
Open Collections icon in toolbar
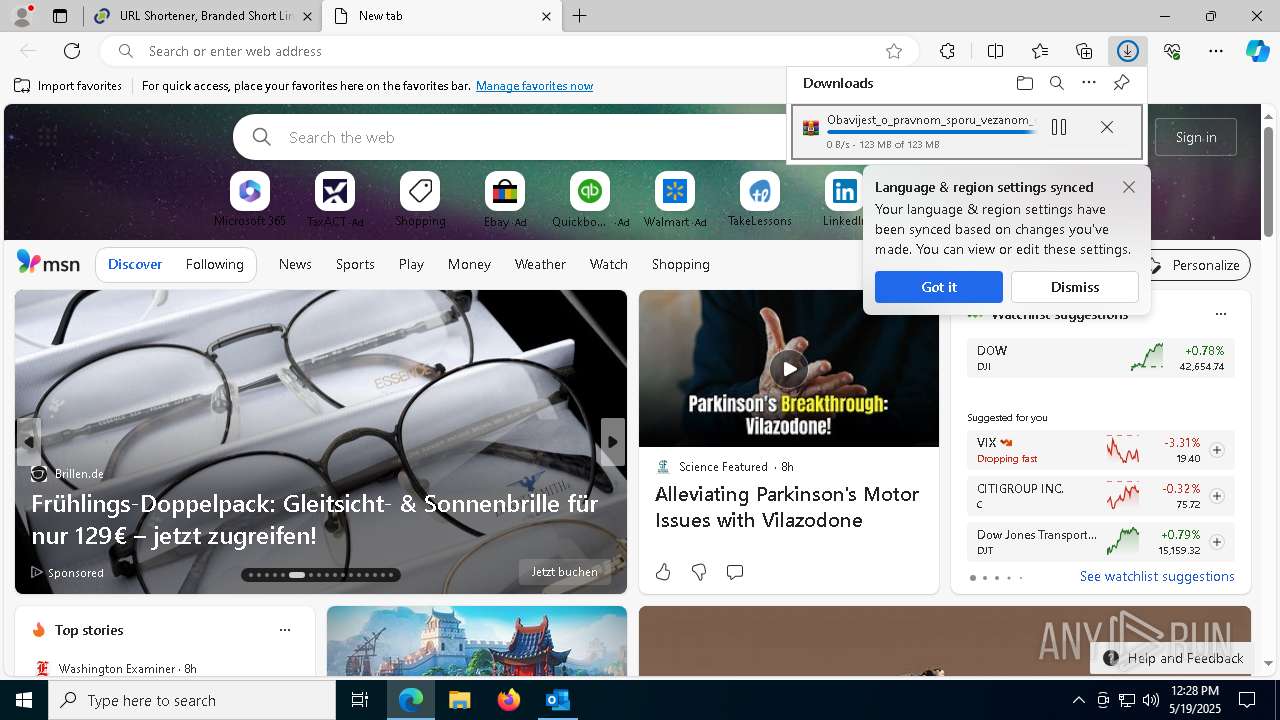click(1084, 51)
